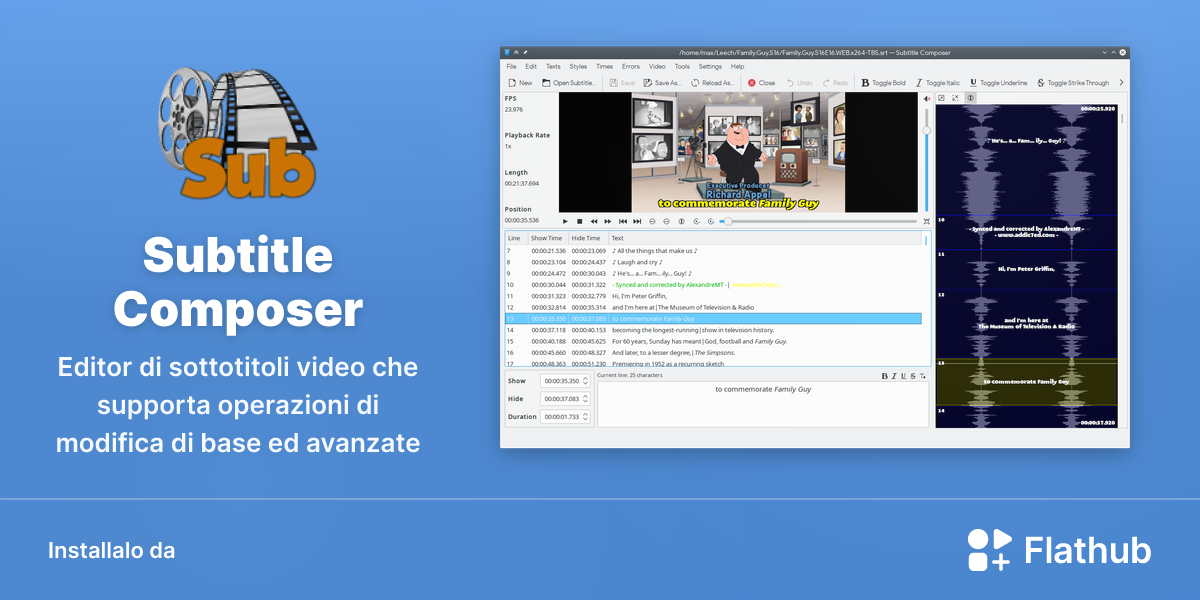Click the rewind (seek backward) button
Viewport: 1200px width, 600px height.
594,221
